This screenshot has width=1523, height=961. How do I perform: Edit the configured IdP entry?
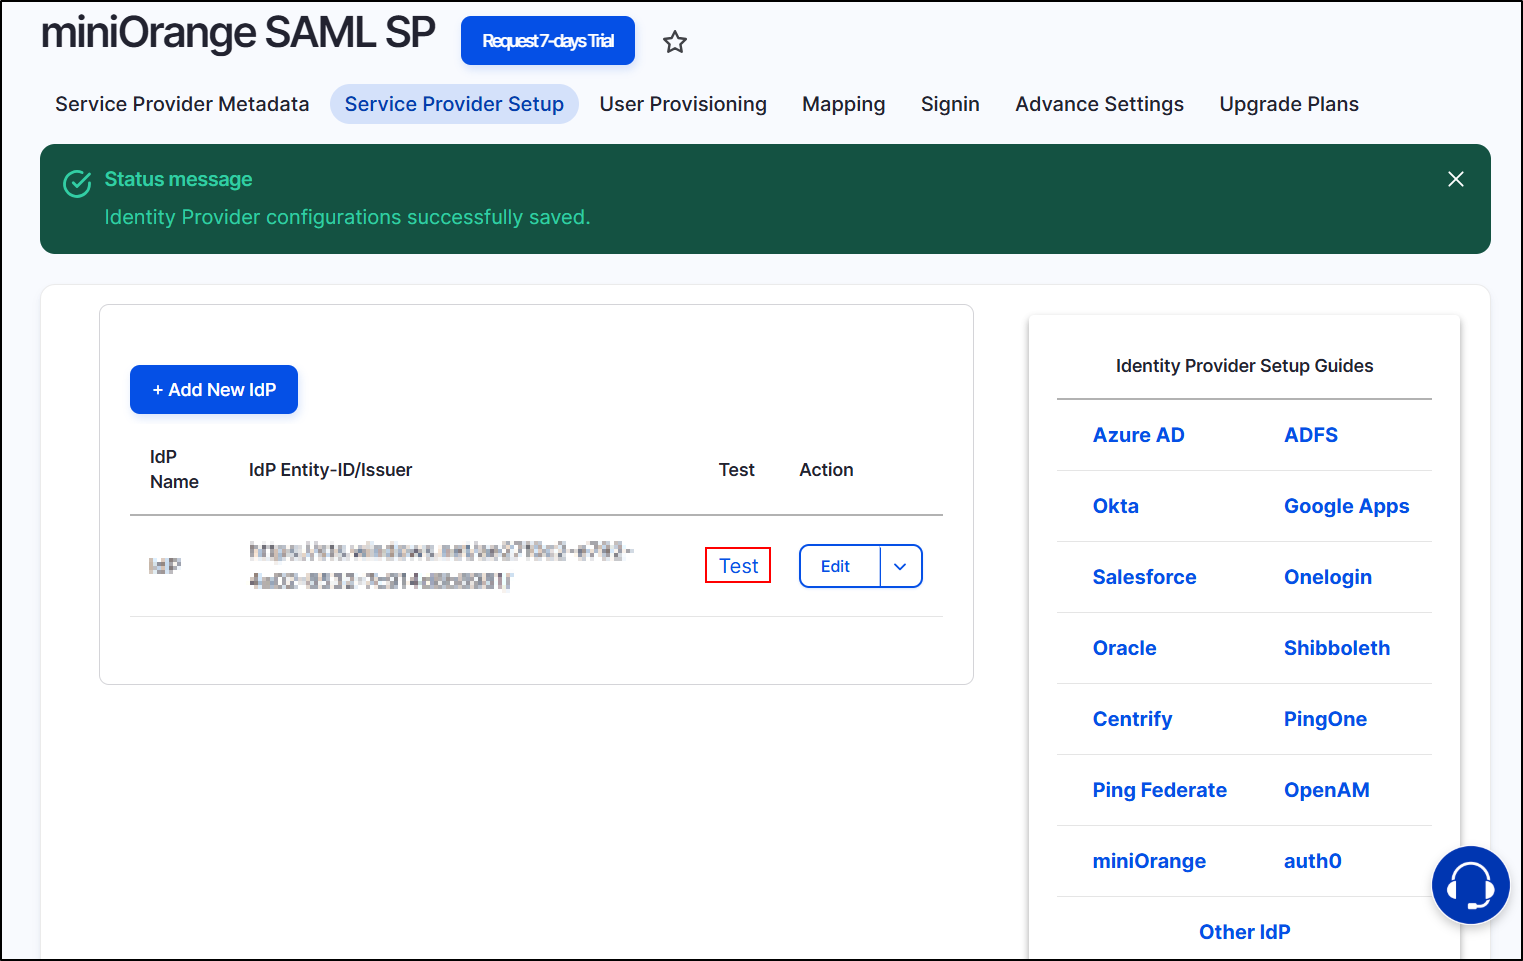[837, 566]
